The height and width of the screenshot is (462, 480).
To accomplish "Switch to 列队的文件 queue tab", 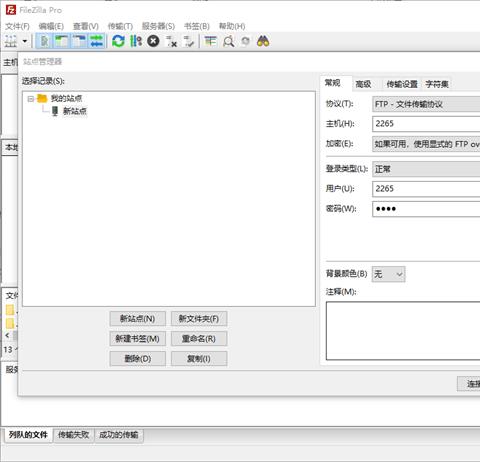I will [28, 435].
